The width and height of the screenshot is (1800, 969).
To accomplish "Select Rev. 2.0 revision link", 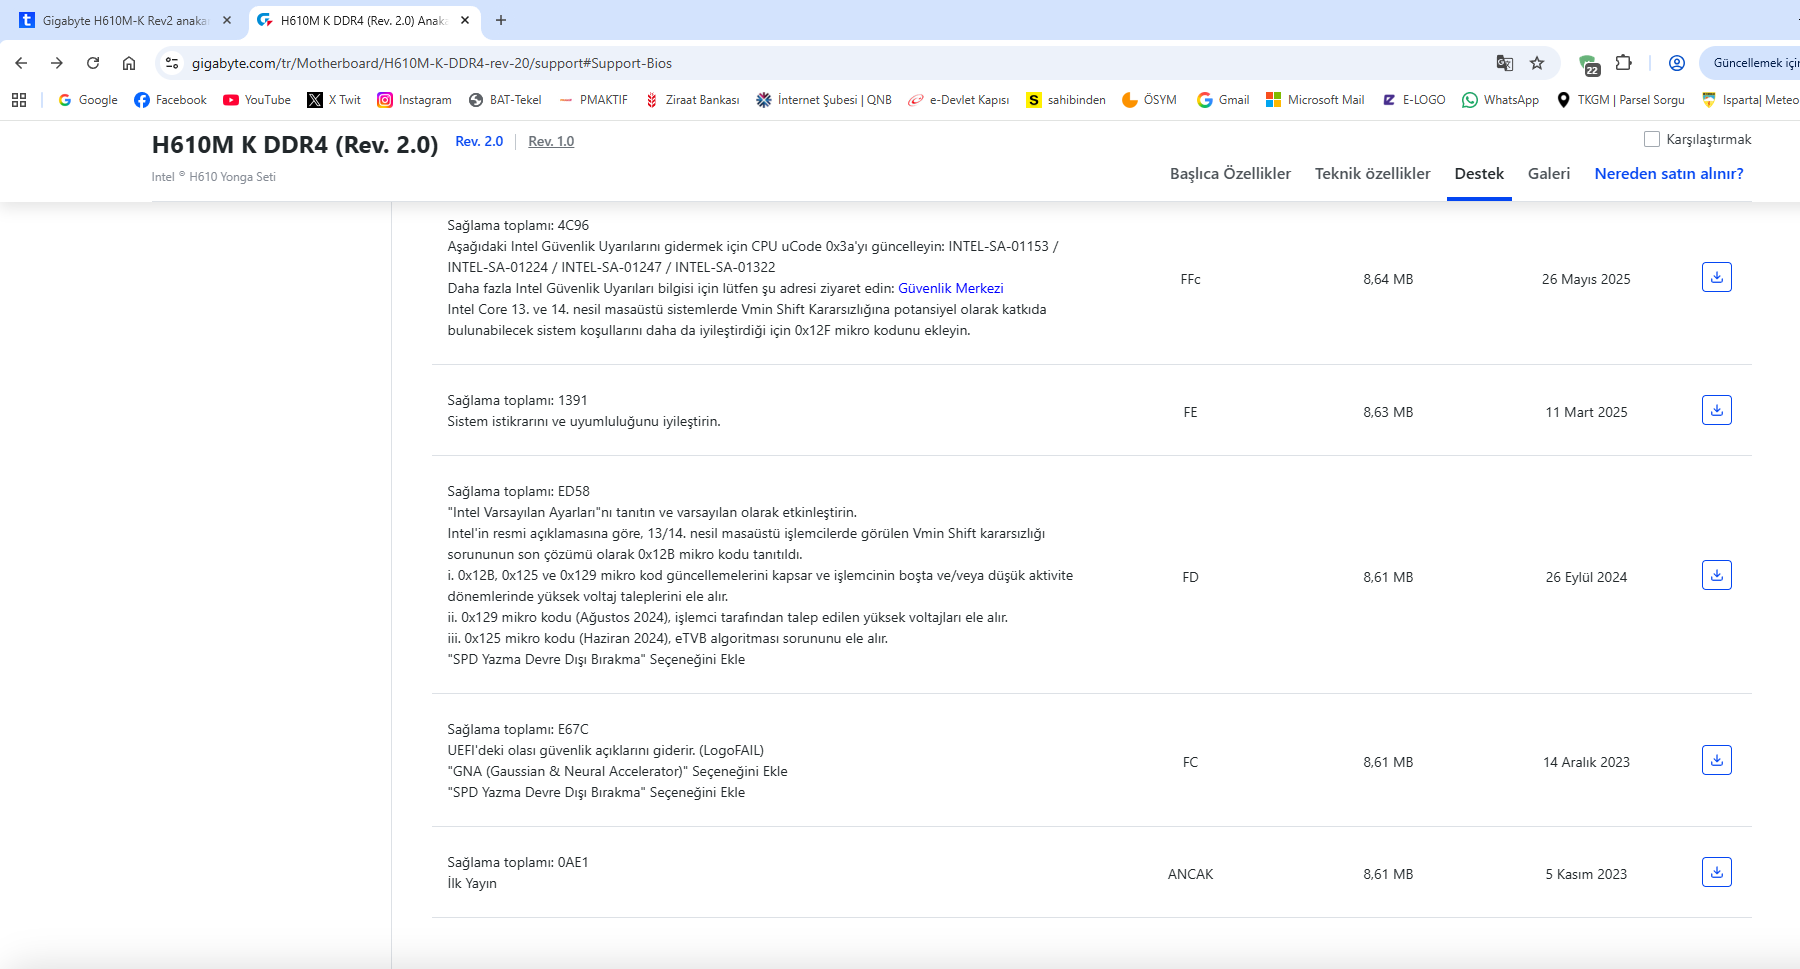I will tap(479, 141).
